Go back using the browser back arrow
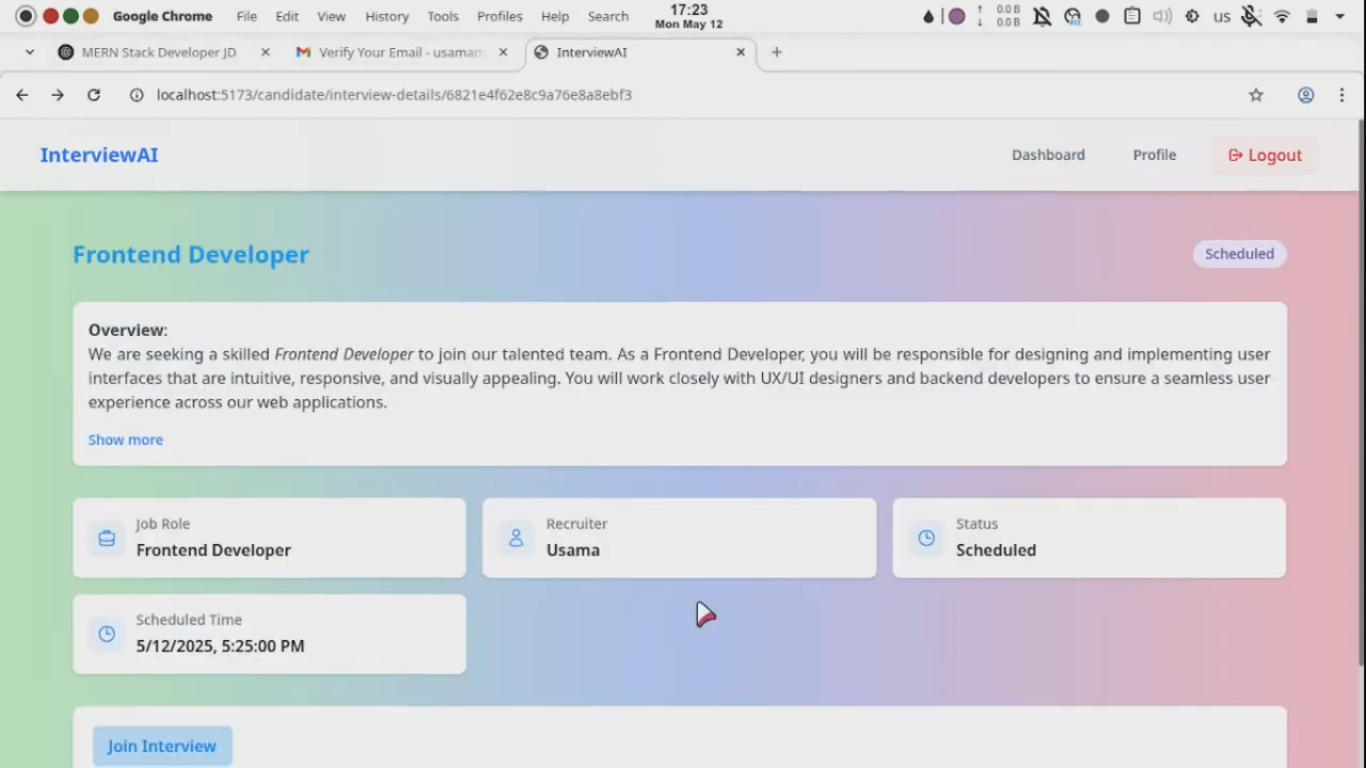Screen dimensions: 1366x768 click(22, 95)
